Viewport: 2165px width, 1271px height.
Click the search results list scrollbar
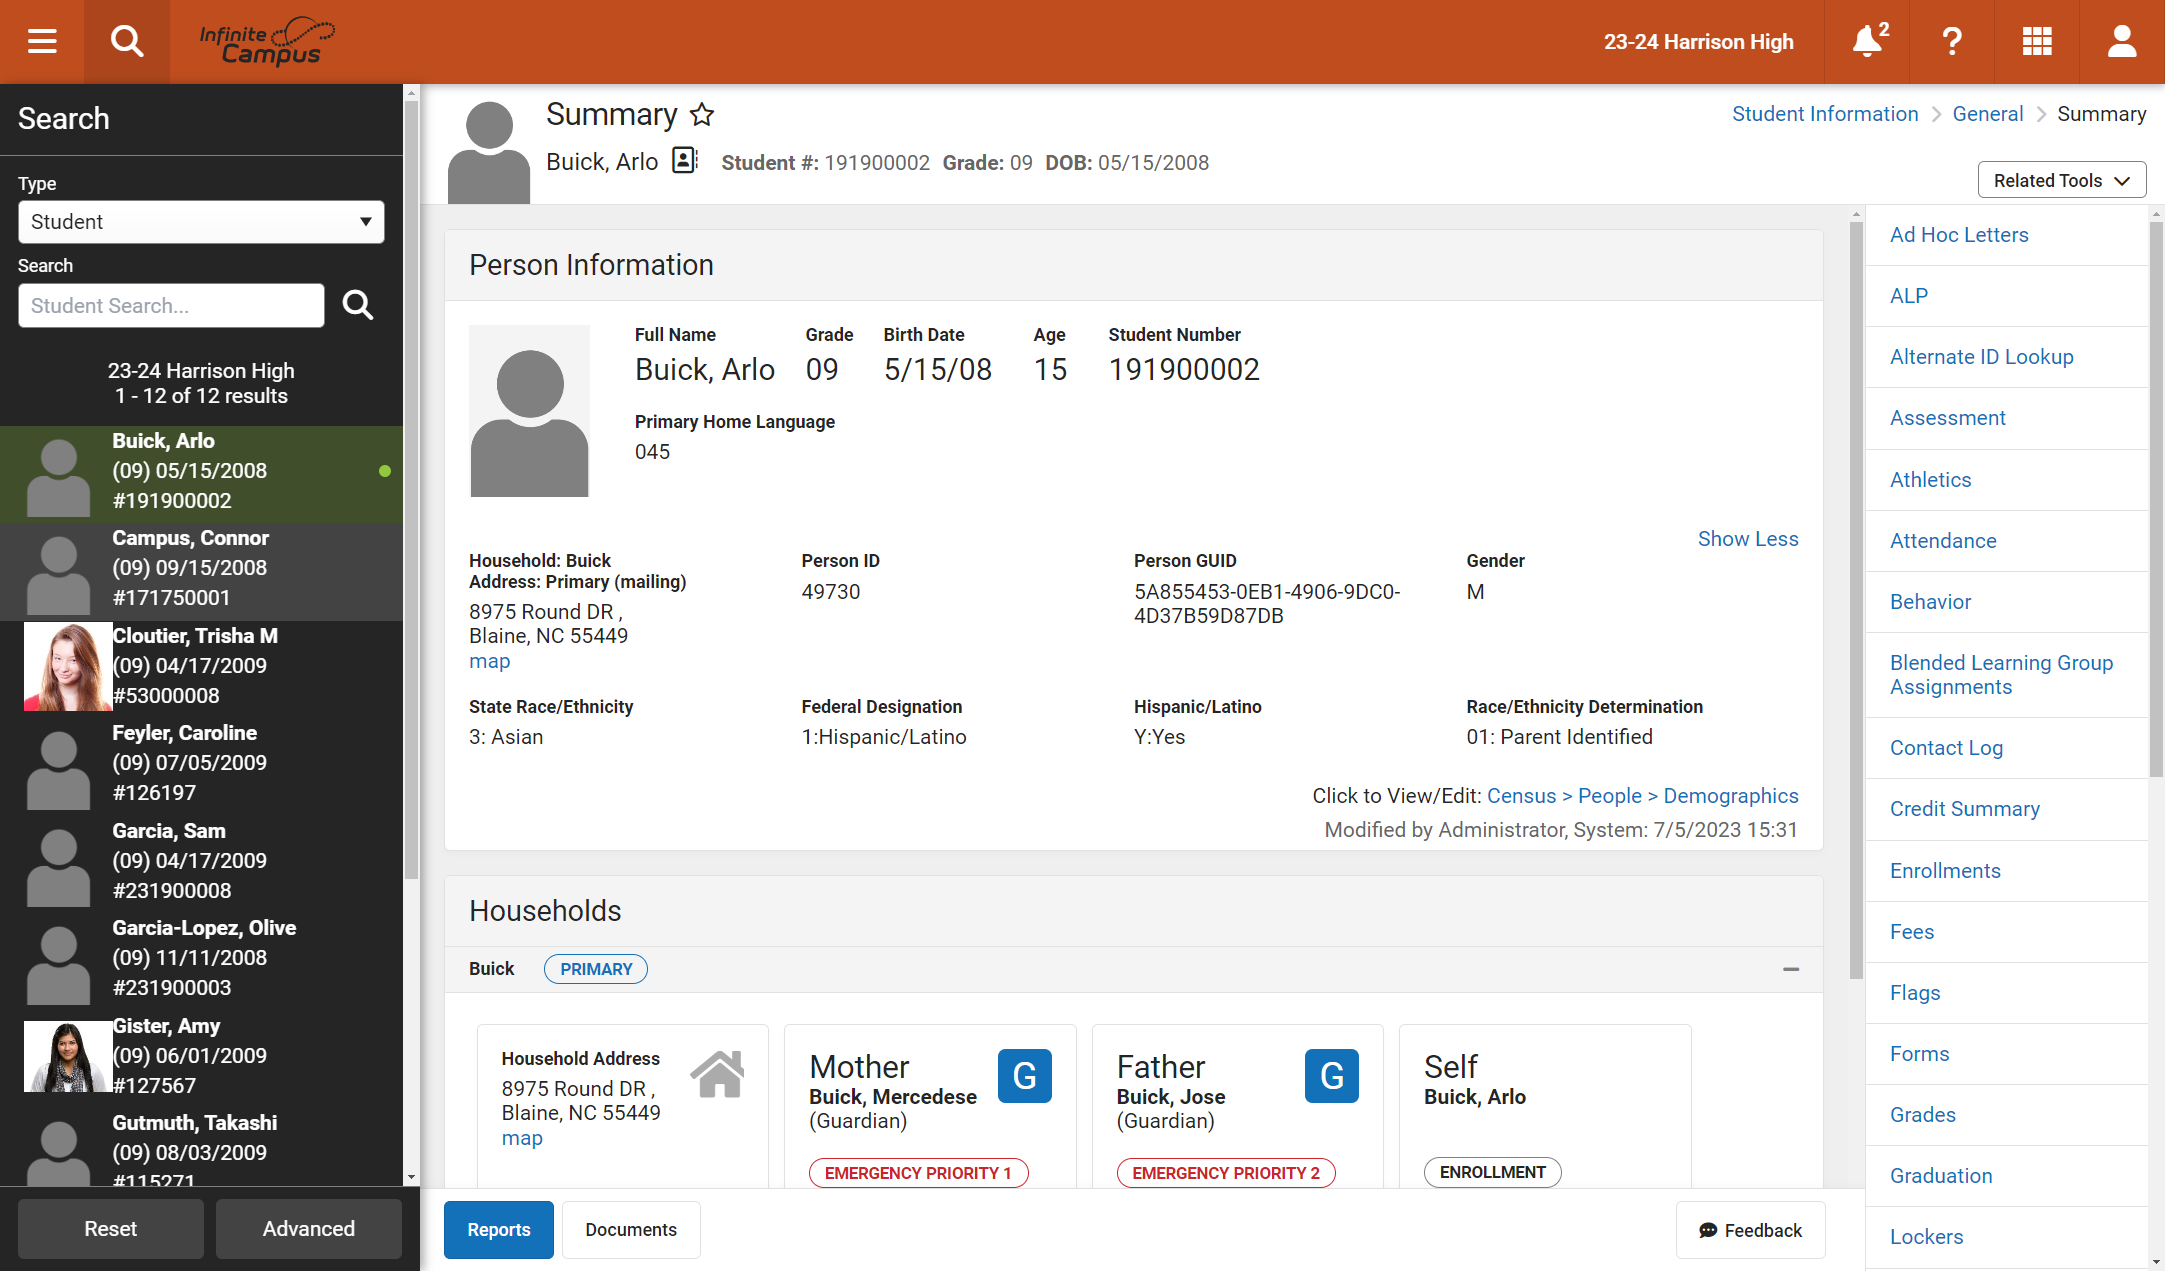pos(411,490)
